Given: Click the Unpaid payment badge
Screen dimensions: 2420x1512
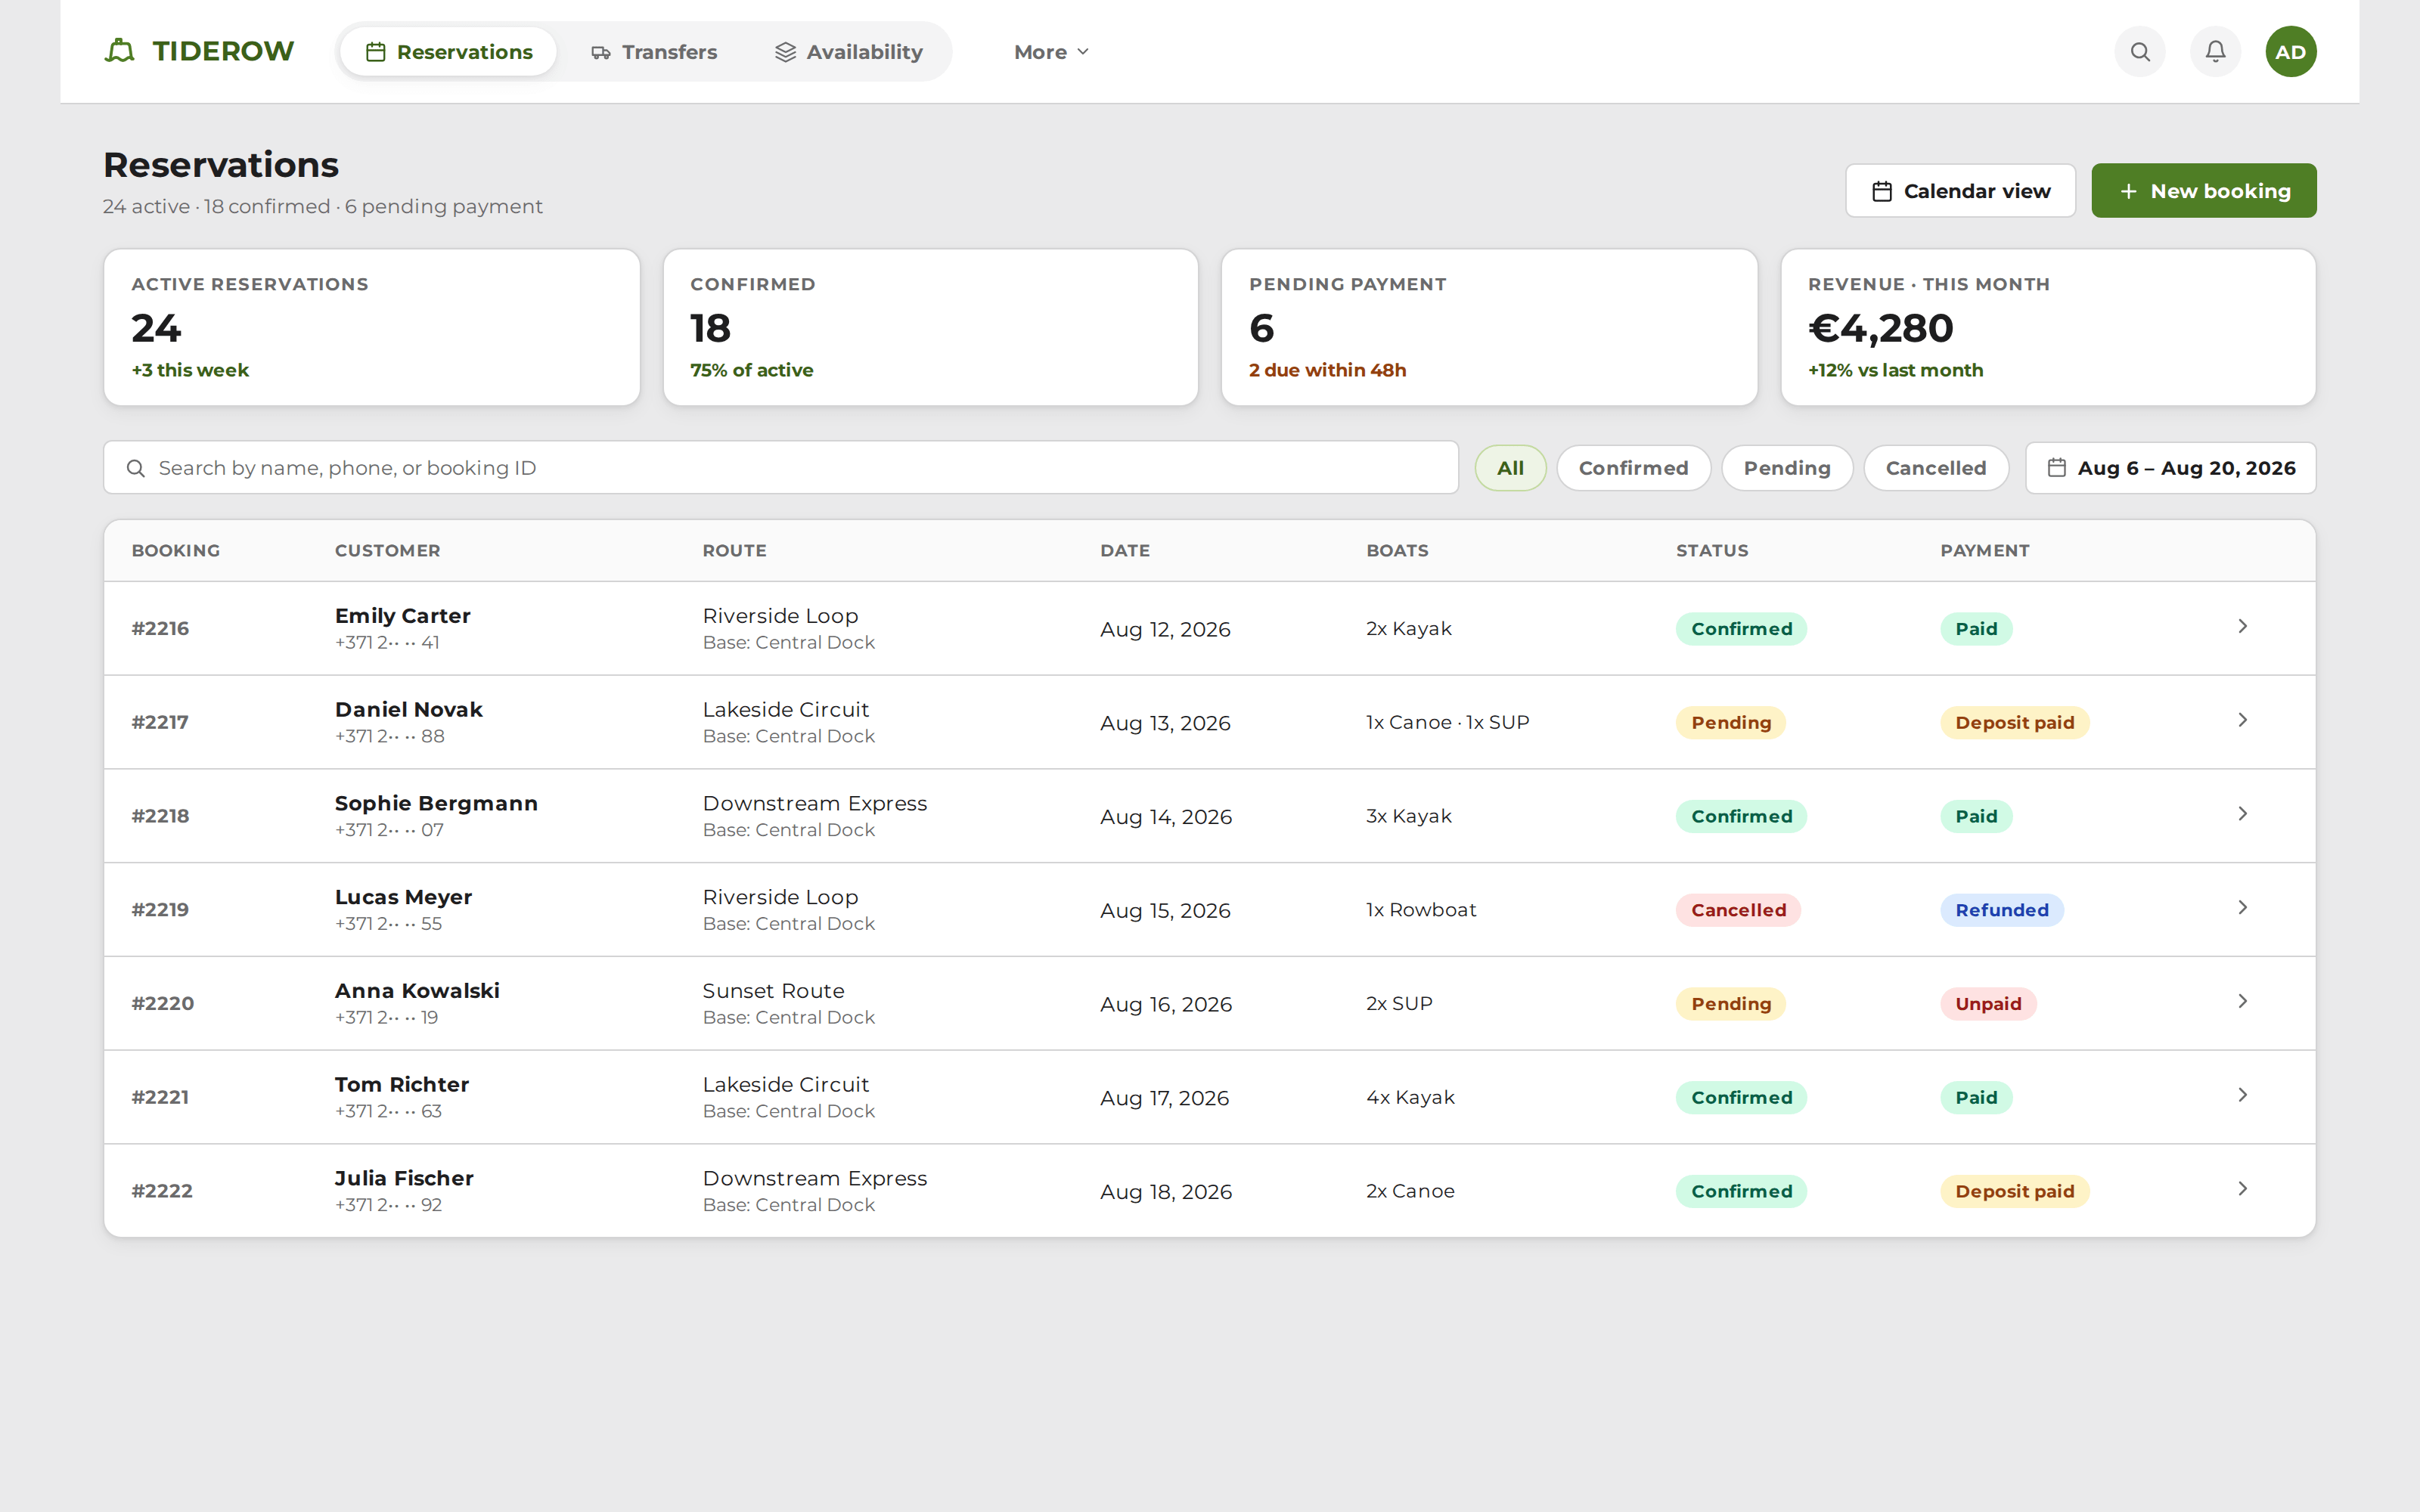Looking at the screenshot, I should tap(1988, 1004).
